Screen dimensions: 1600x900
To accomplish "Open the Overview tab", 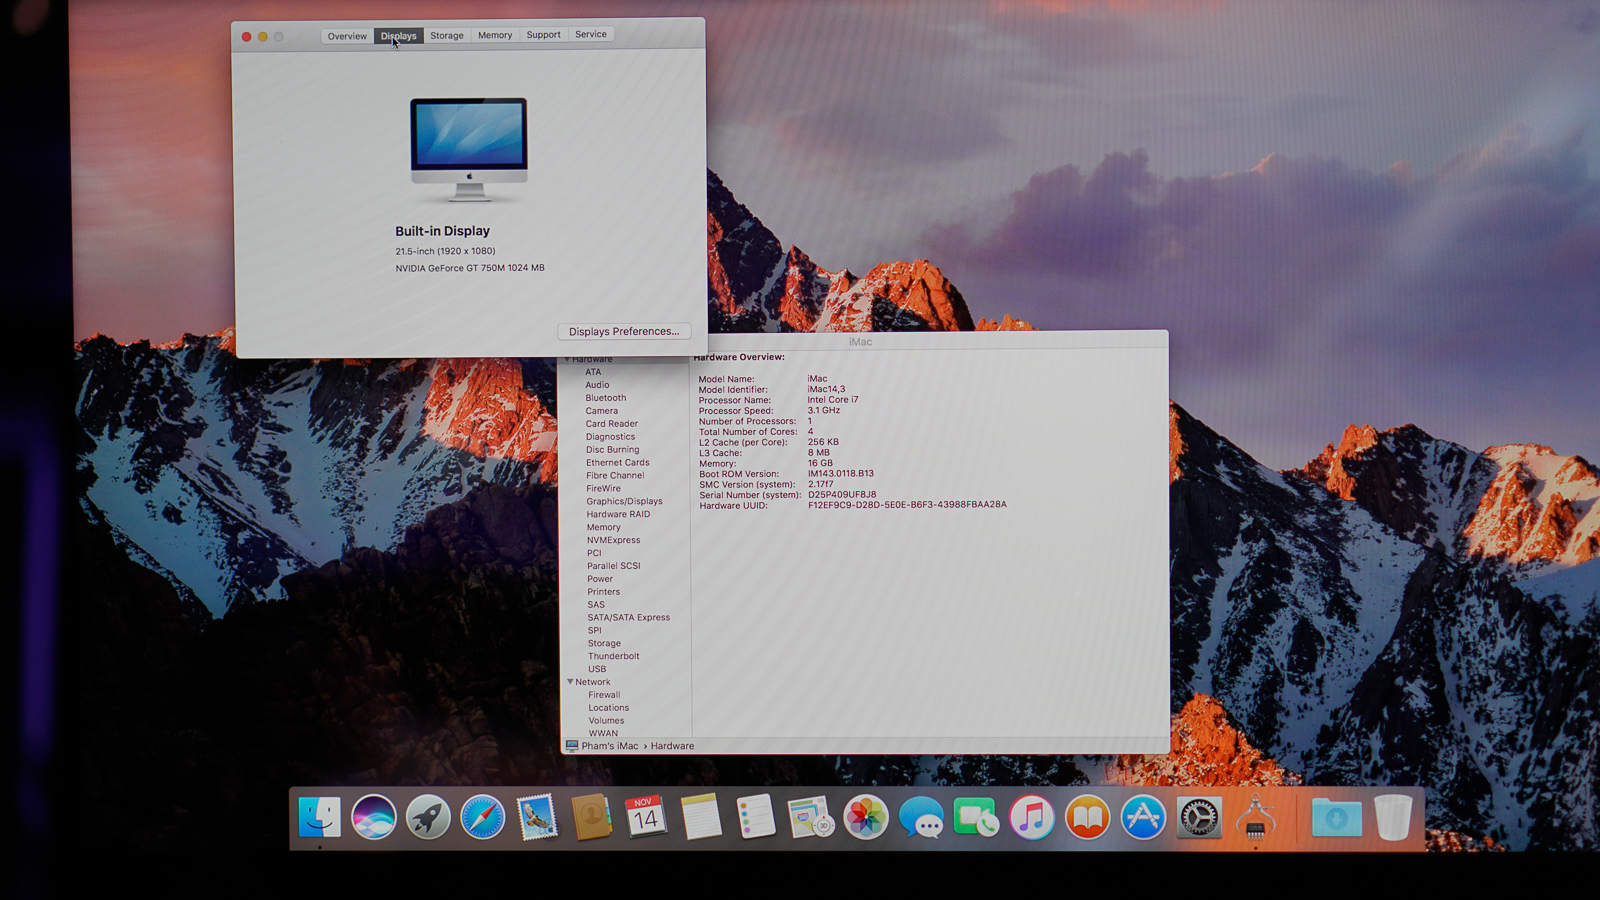I will (x=347, y=36).
